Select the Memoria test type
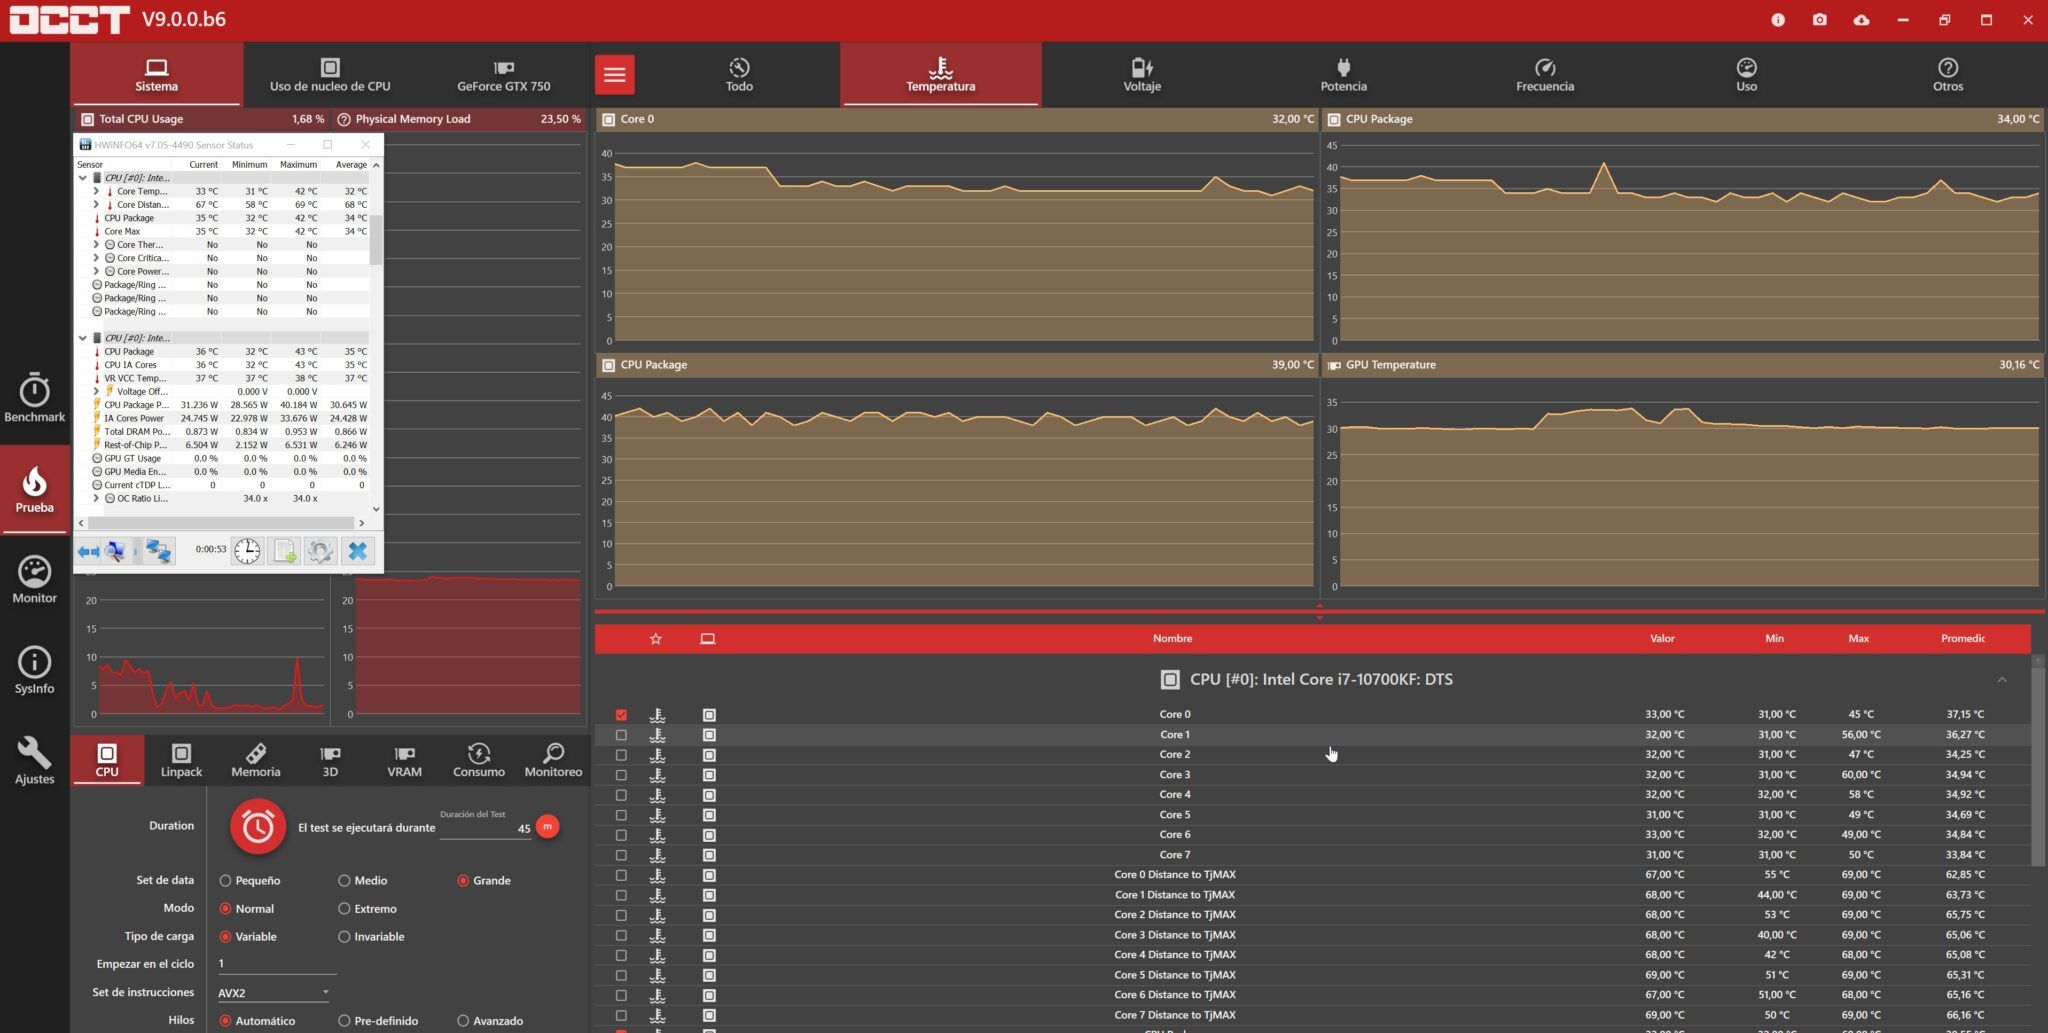The height and width of the screenshot is (1033, 2048). click(256, 760)
